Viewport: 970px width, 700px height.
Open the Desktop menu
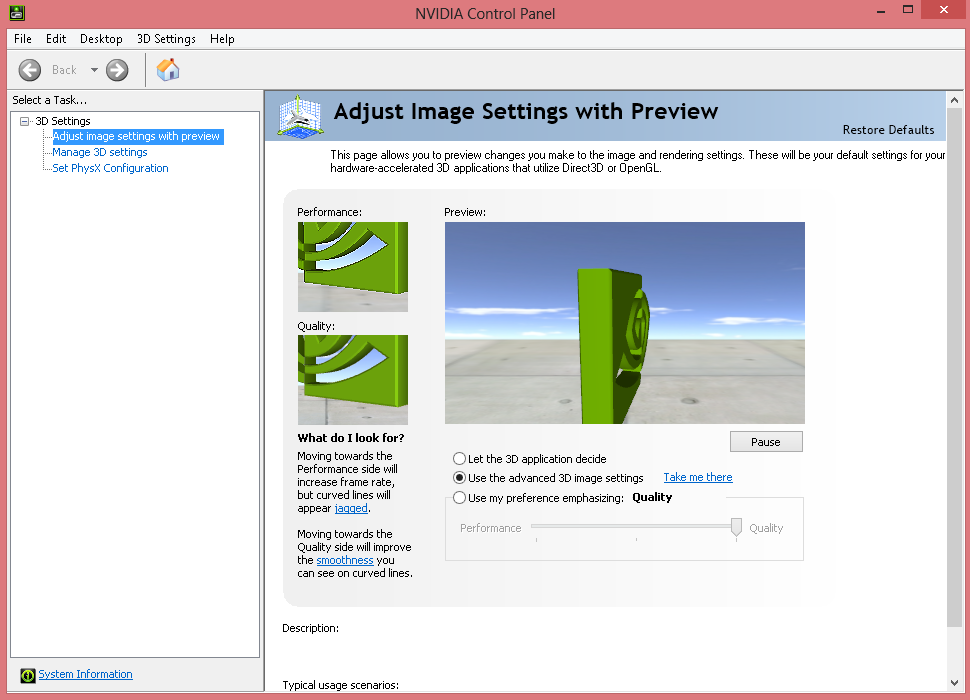[x=101, y=39]
